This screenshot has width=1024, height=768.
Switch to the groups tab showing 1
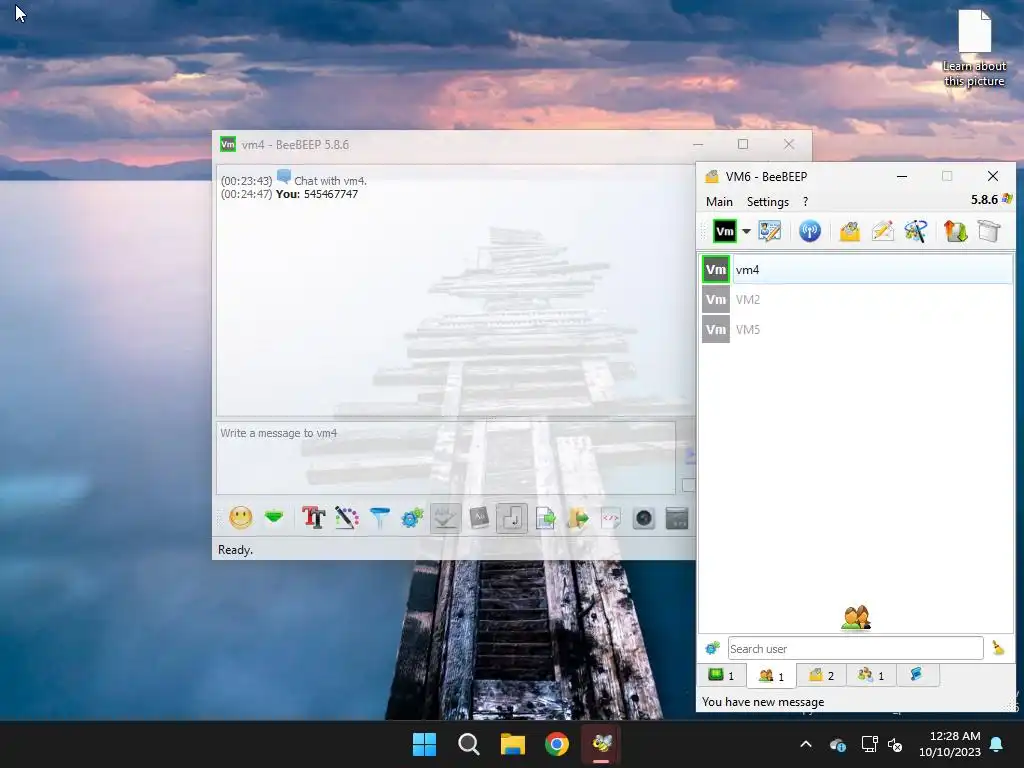871,675
